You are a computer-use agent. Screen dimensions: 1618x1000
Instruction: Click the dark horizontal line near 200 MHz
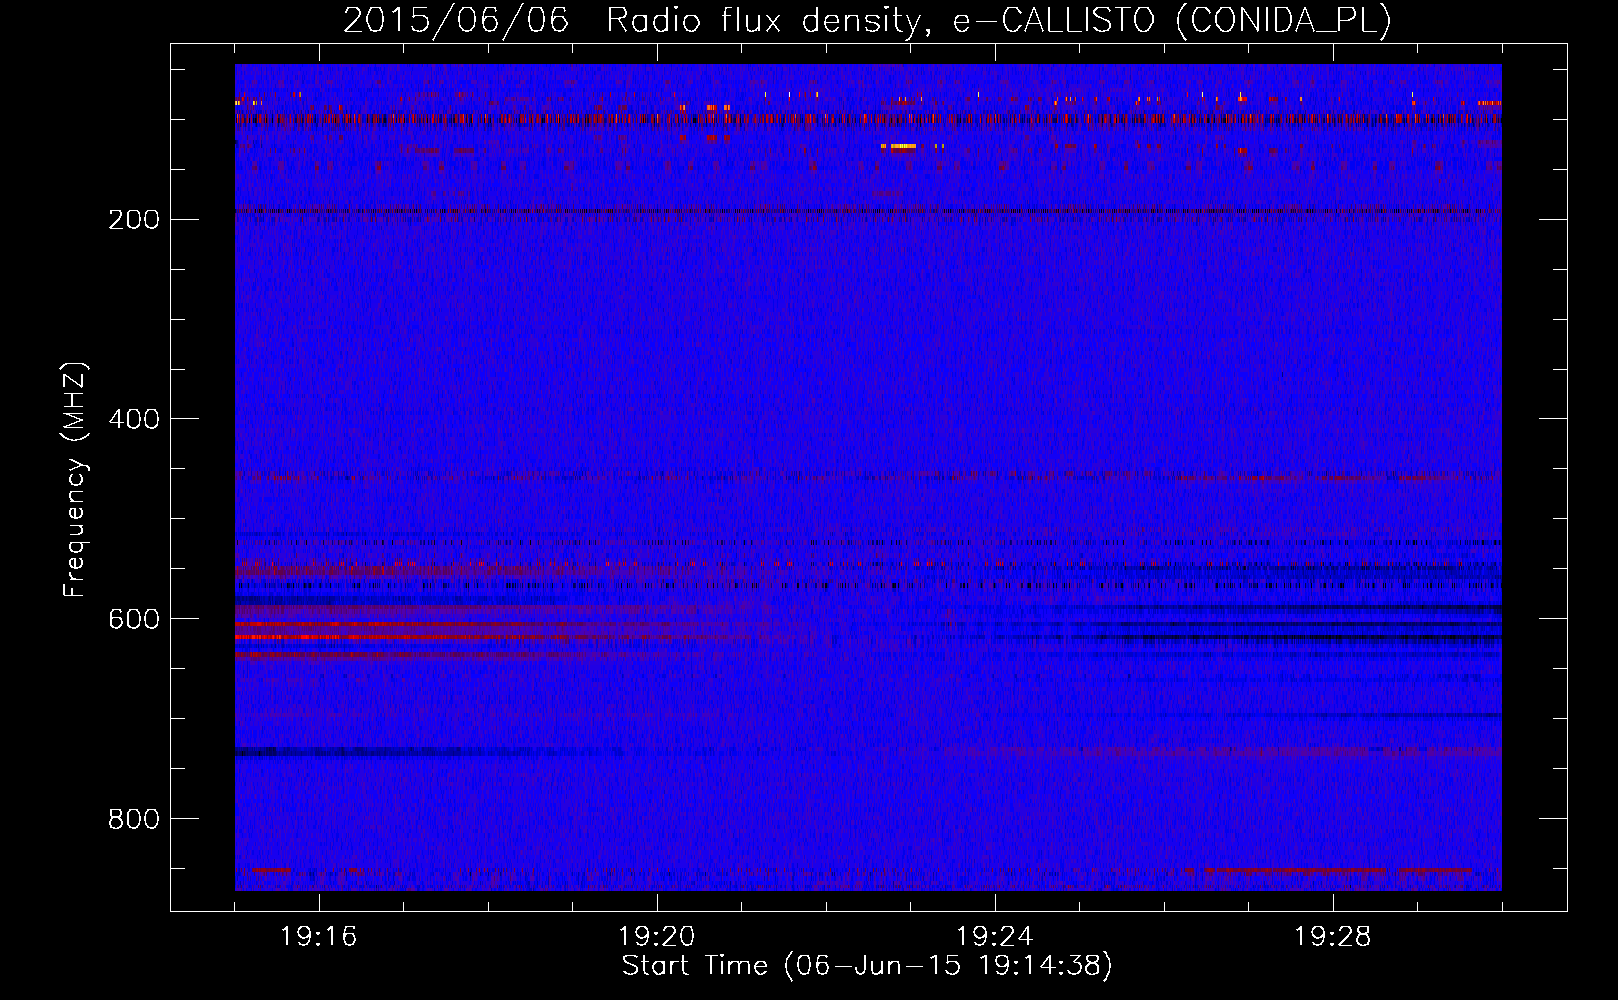tap(868, 211)
